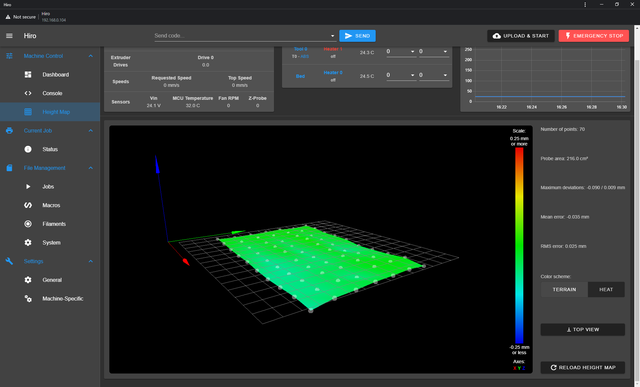Image resolution: width=640 pixels, height=387 pixels.
Task: Select Terrain color scheme
Action: click(564, 289)
